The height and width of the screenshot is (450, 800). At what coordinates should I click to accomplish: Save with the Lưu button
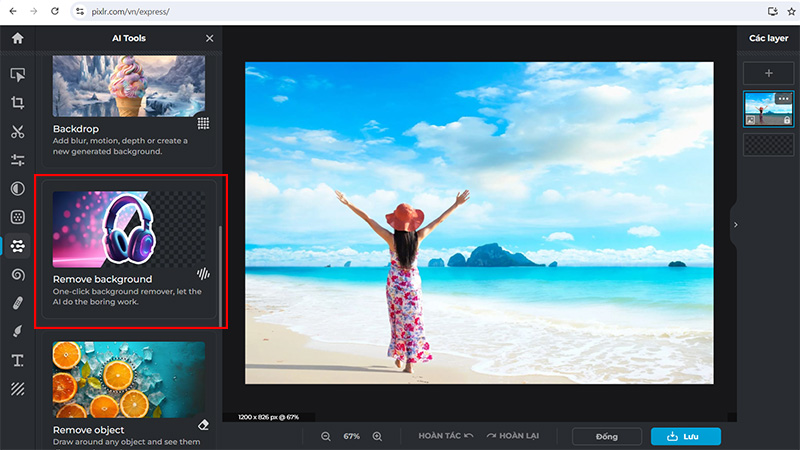click(x=686, y=436)
